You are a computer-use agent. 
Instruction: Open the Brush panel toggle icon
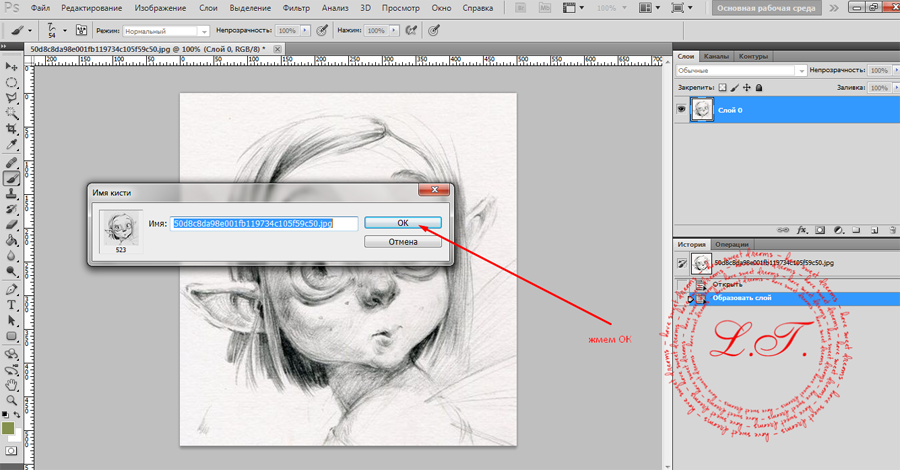coord(82,30)
